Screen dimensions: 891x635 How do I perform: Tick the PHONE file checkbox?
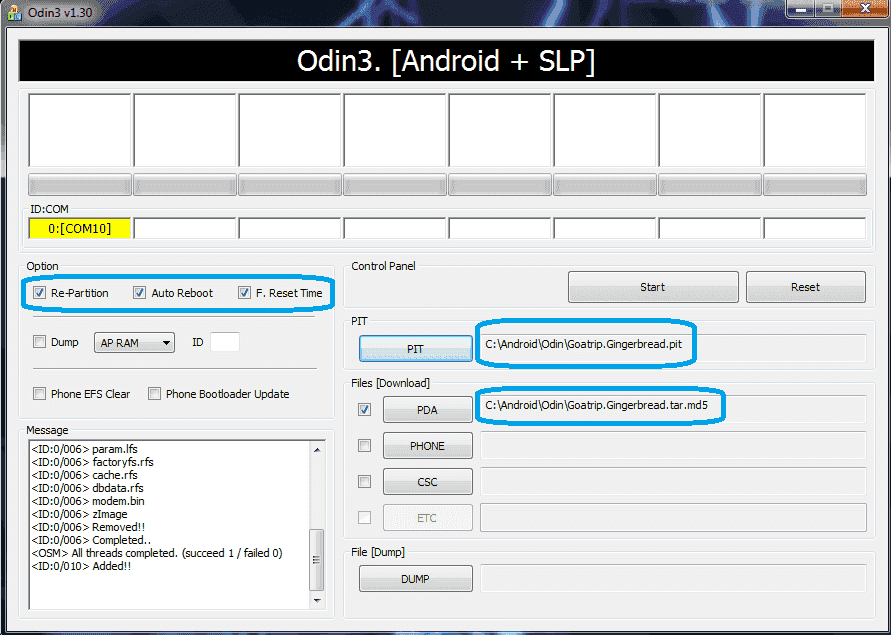[364, 446]
